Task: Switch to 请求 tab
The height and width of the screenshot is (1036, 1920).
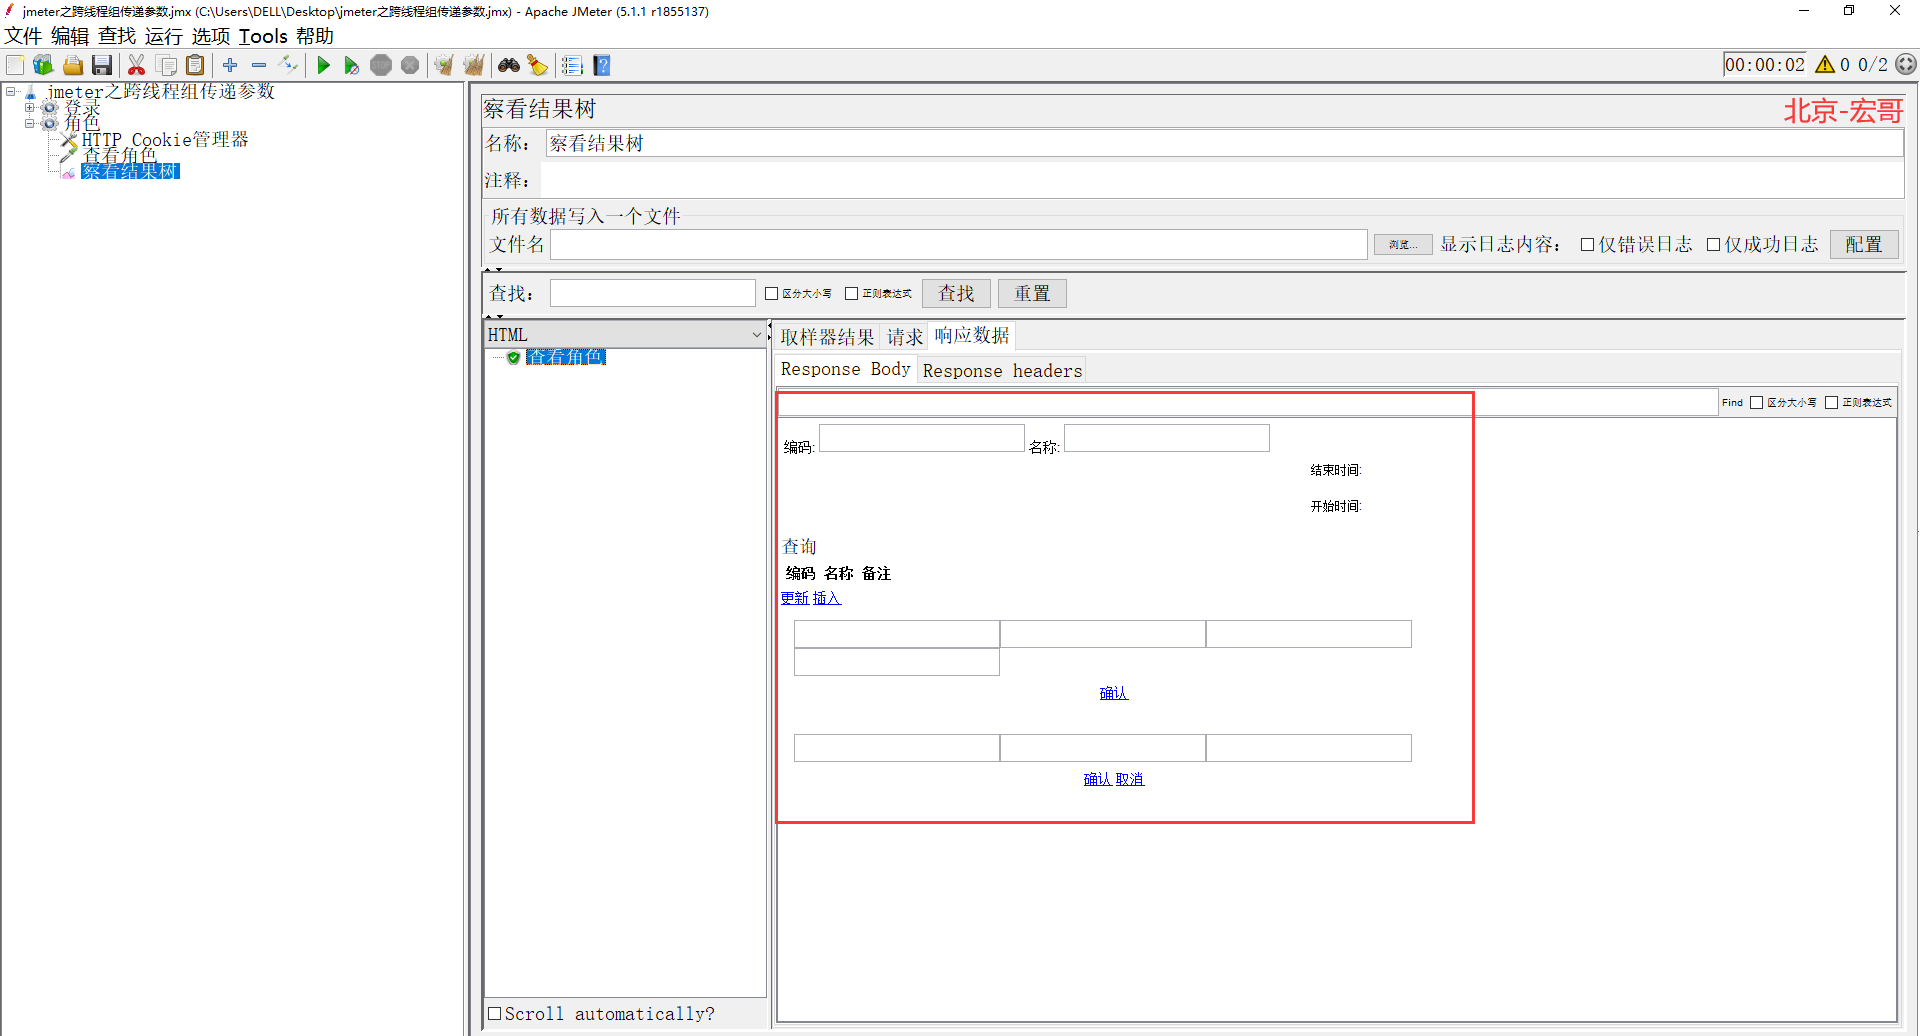Action: coord(905,337)
